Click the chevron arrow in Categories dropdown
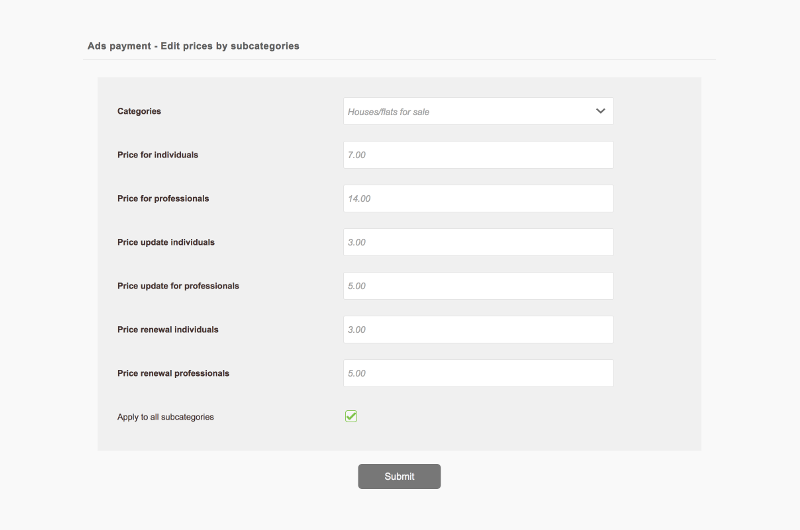Screen dimensions: 800x530 coord(600,111)
